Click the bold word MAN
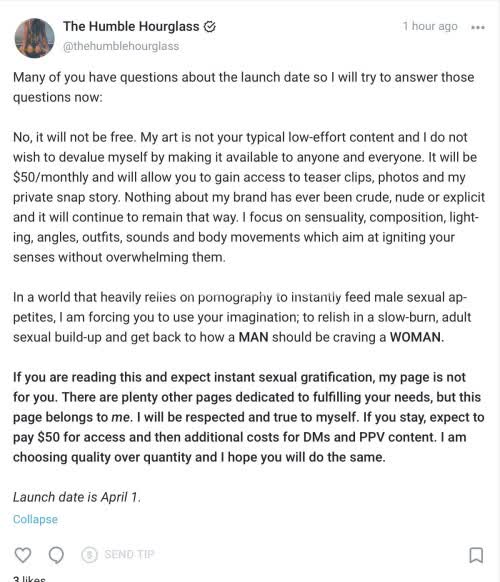 click(253, 337)
